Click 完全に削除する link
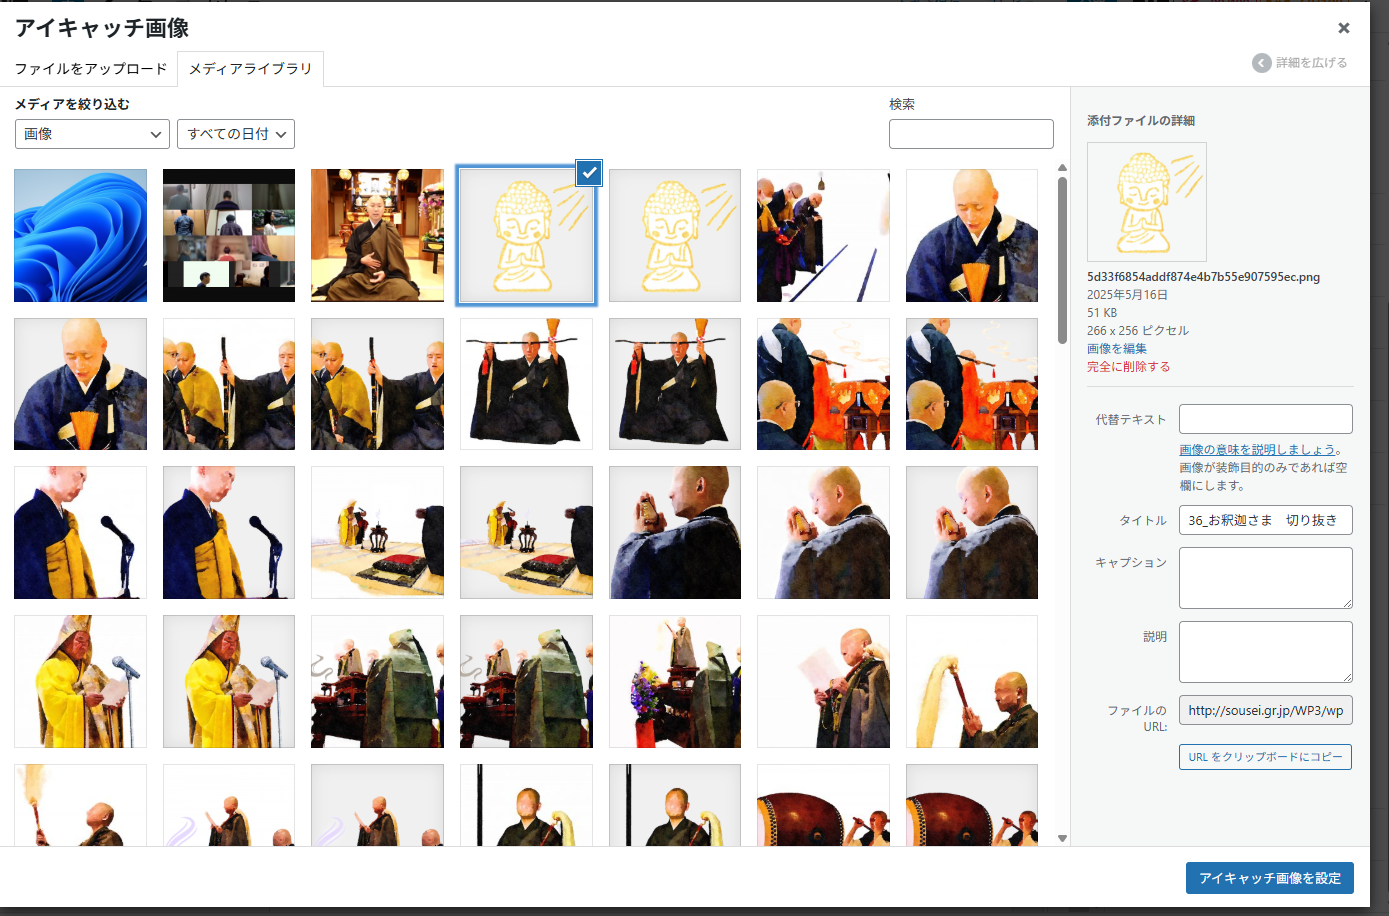This screenshot has height=916, width=1389. [x=1128, y=367]
